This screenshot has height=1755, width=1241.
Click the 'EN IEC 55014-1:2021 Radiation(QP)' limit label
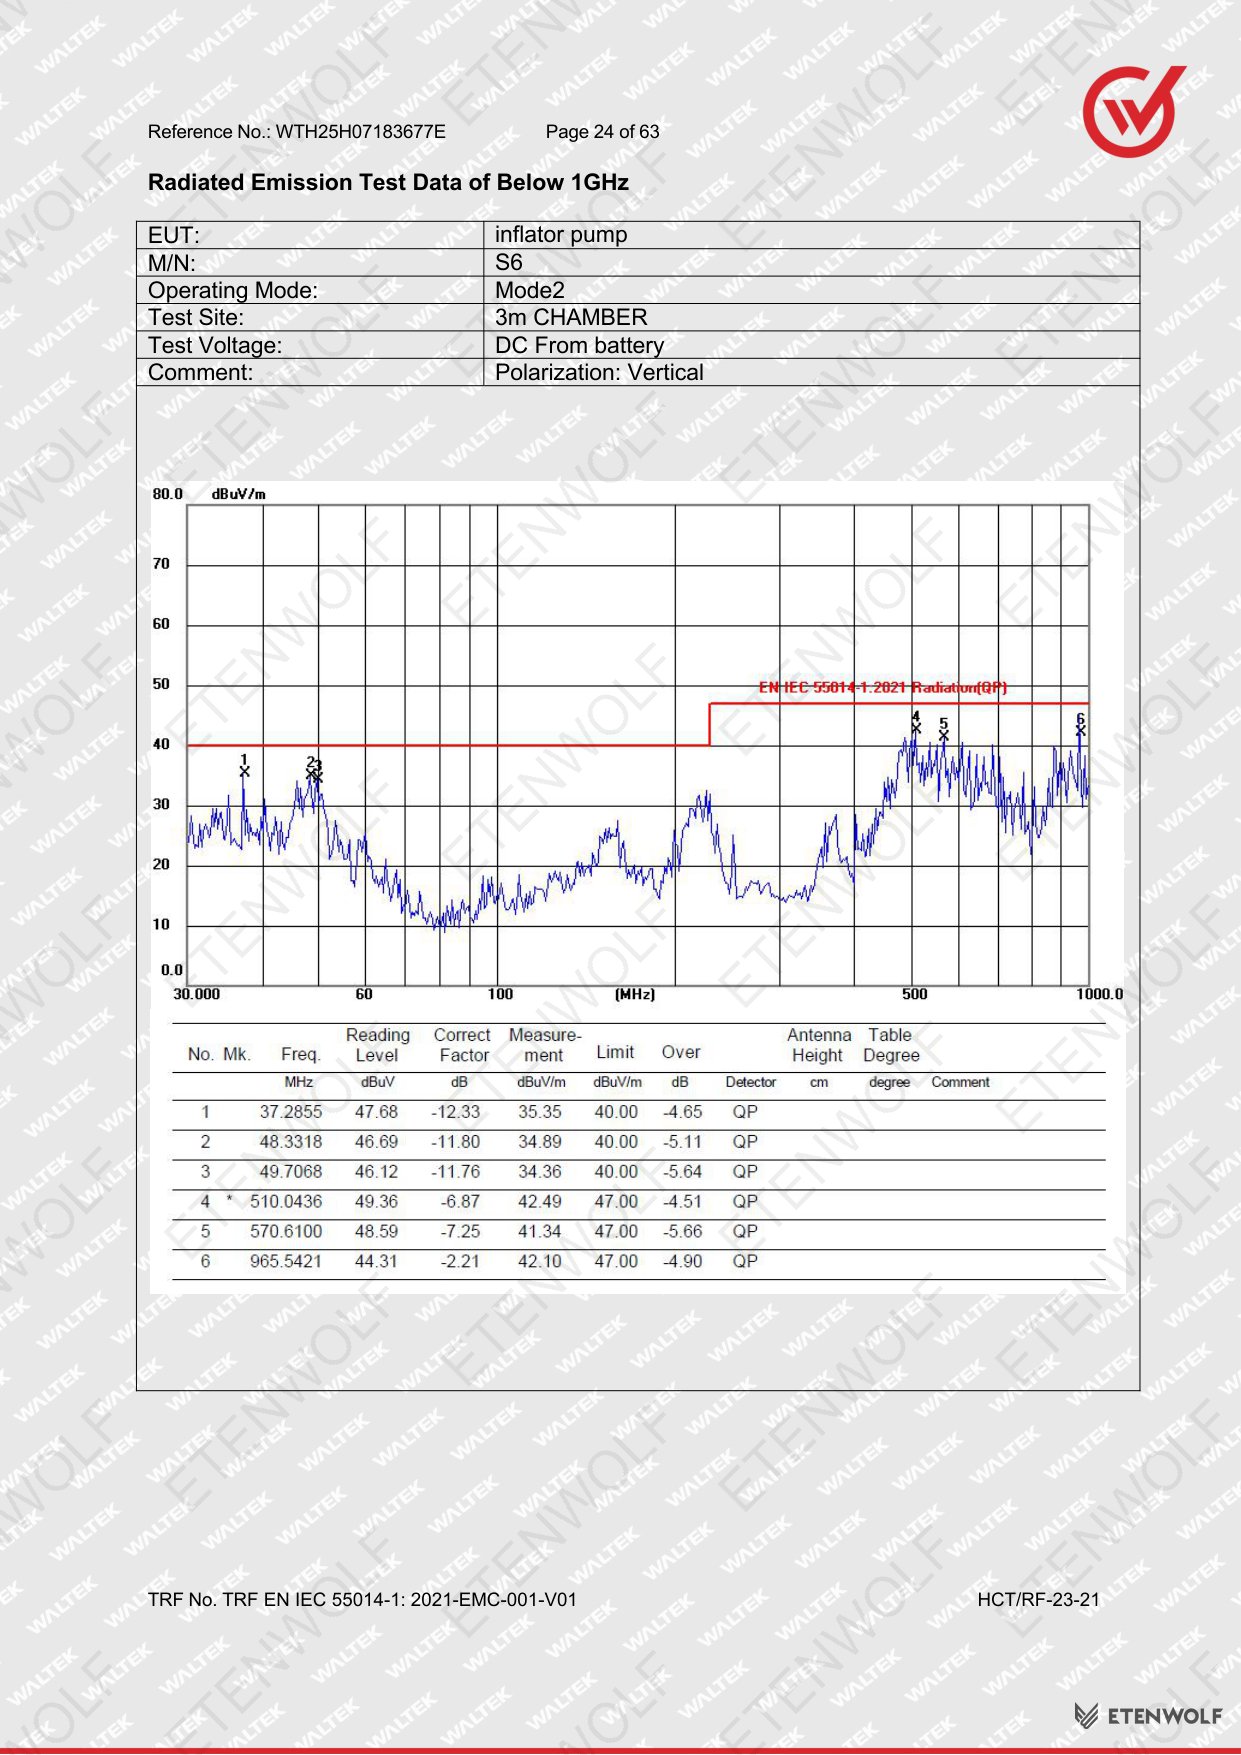click(x=883, y=688)
